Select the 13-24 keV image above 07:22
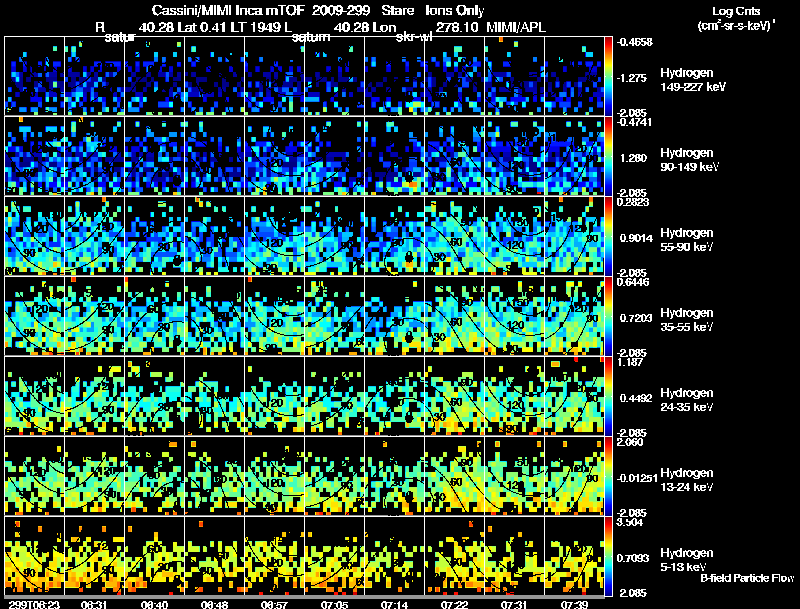 pyautogui.click(x=455, y=476)
